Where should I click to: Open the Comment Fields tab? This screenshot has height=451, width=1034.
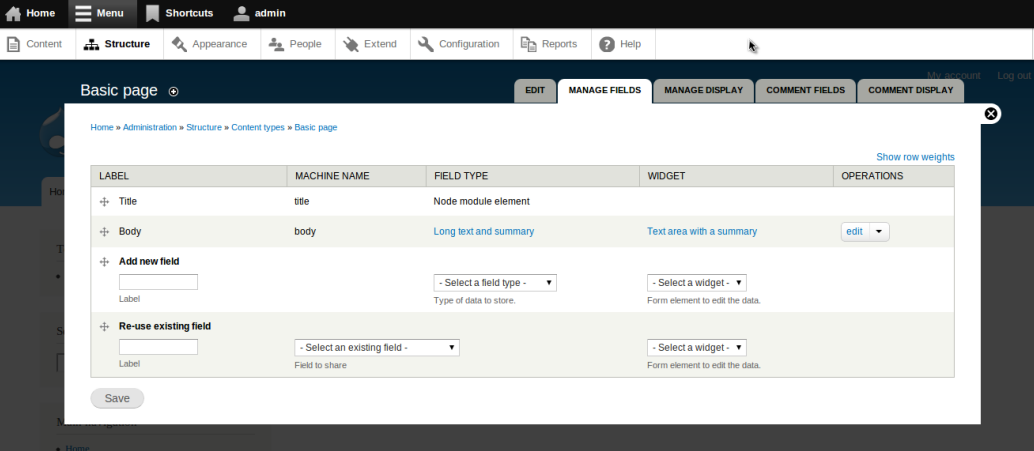[805, 90]
